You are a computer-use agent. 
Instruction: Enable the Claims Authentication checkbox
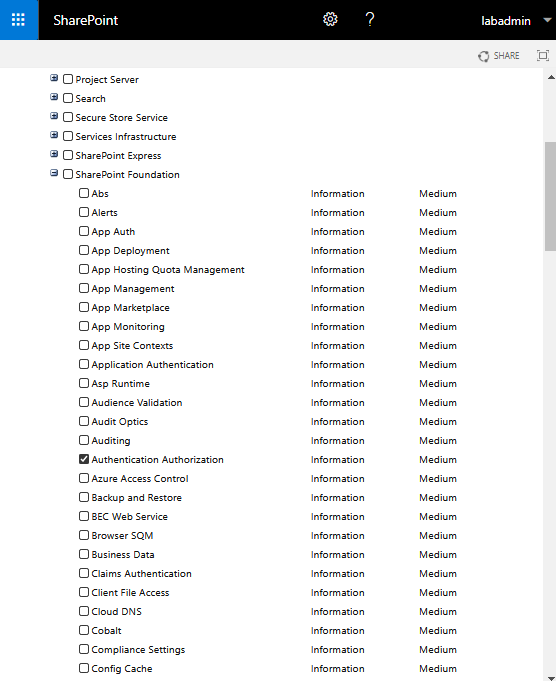(x=84, y=573)
